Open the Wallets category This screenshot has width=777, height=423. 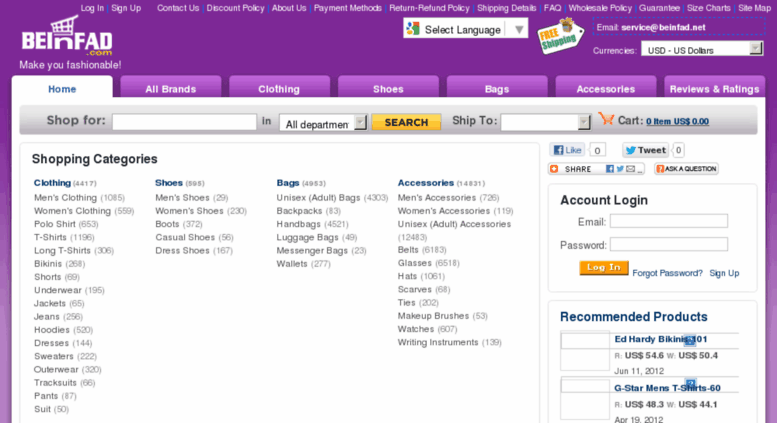point(292,264)
